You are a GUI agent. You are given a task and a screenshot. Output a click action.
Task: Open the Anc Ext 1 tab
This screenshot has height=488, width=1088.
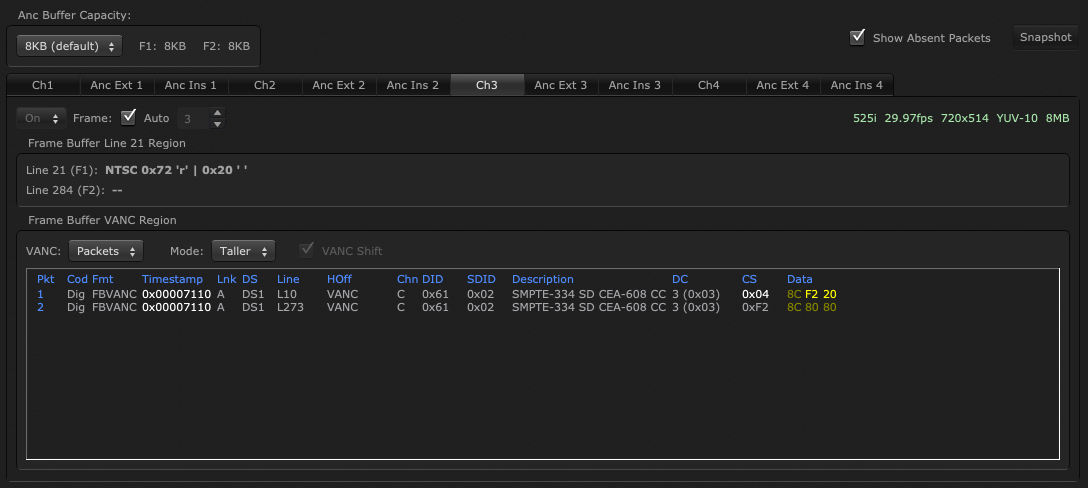coord(117,85)
